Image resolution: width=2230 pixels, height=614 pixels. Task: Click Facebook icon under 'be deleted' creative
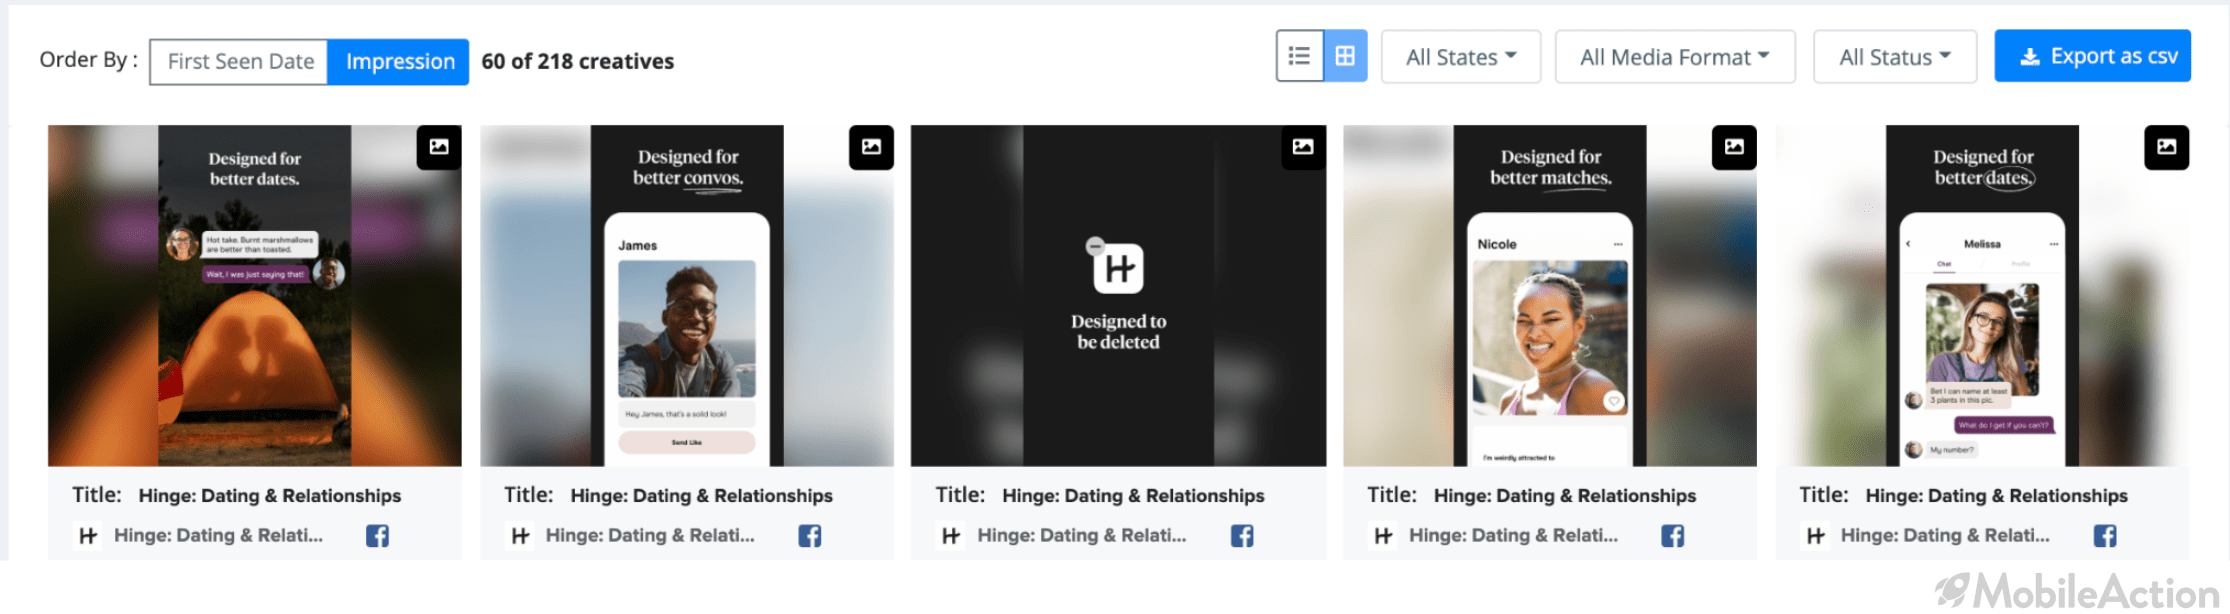click(1242, 536)
